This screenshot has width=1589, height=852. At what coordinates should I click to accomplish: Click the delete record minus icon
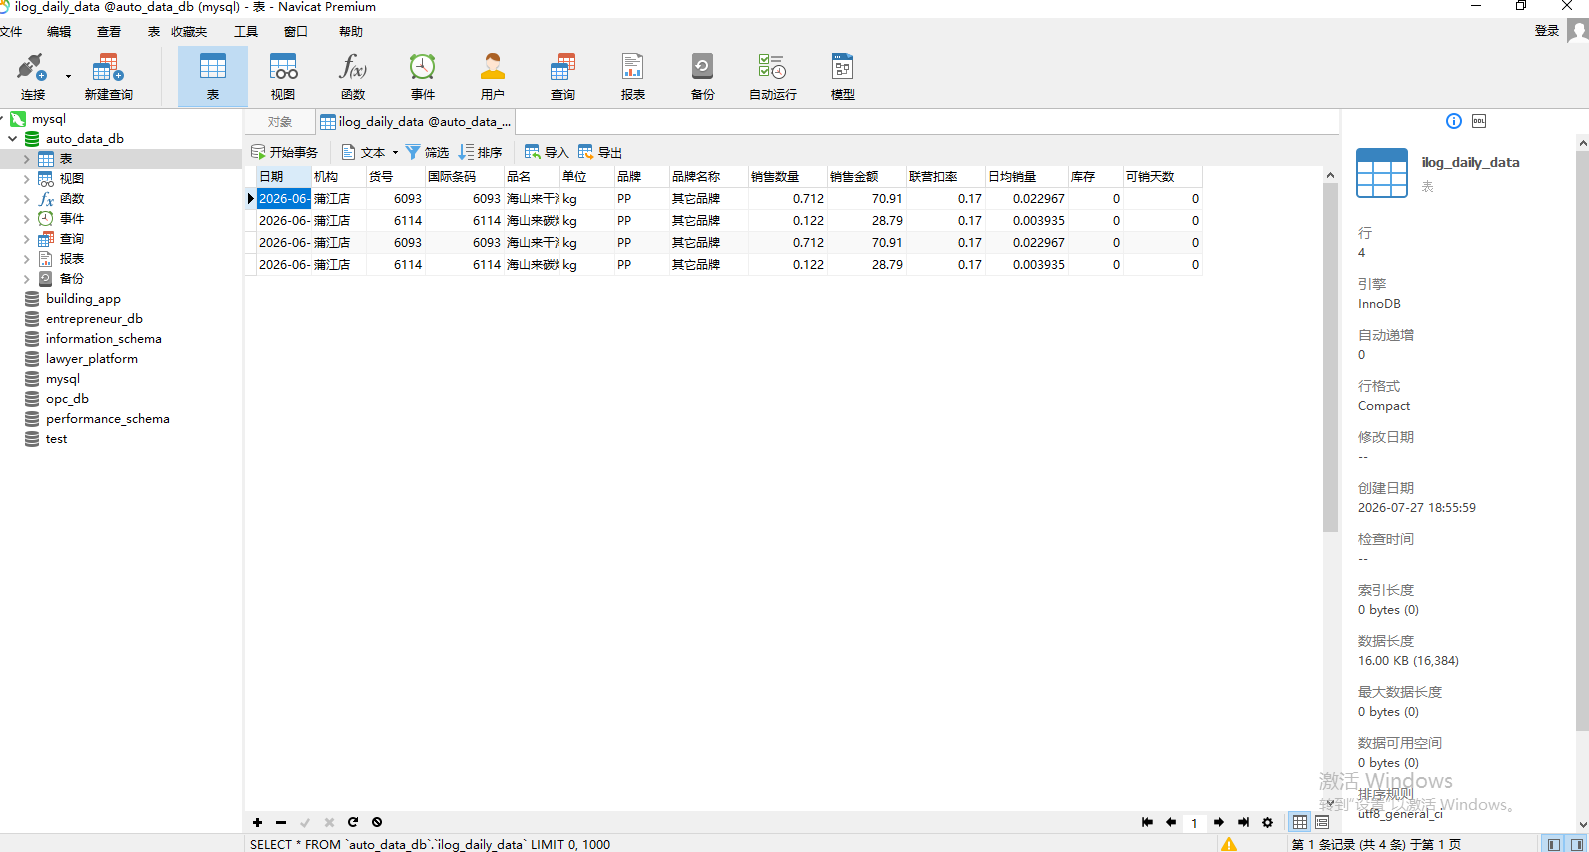pos(281,822)
